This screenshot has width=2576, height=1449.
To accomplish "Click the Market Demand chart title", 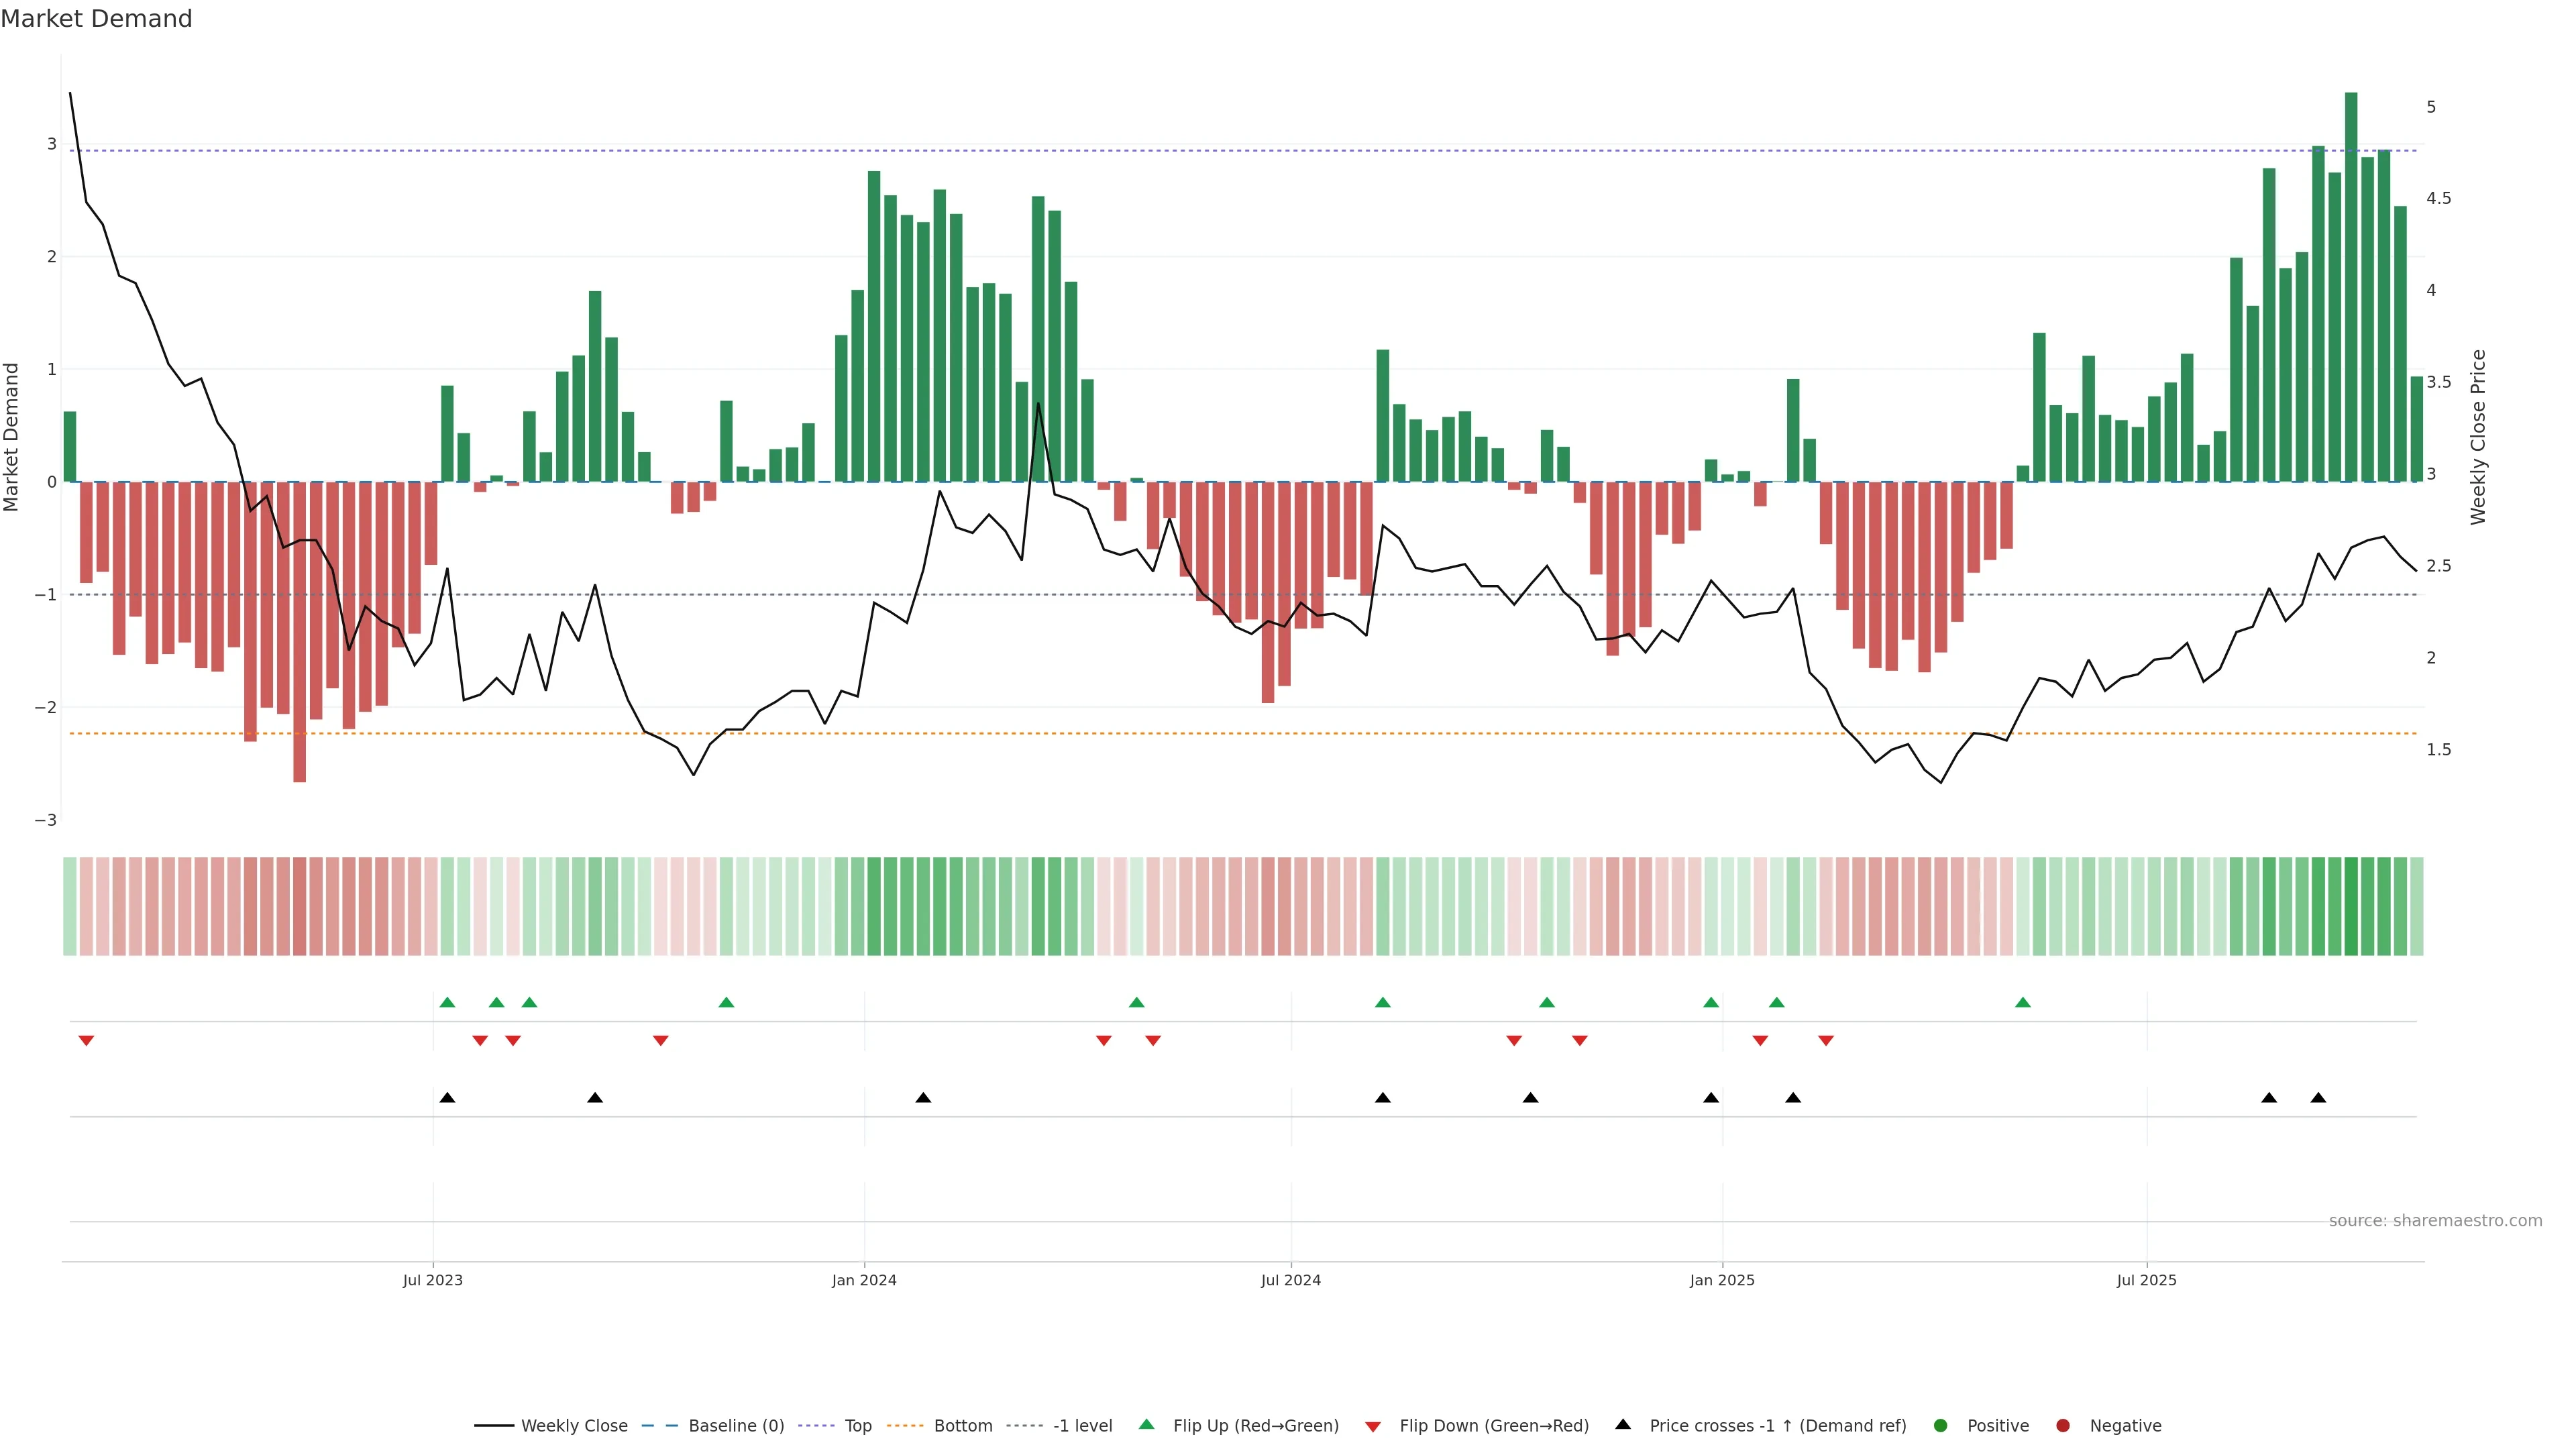I will (96, 19).
